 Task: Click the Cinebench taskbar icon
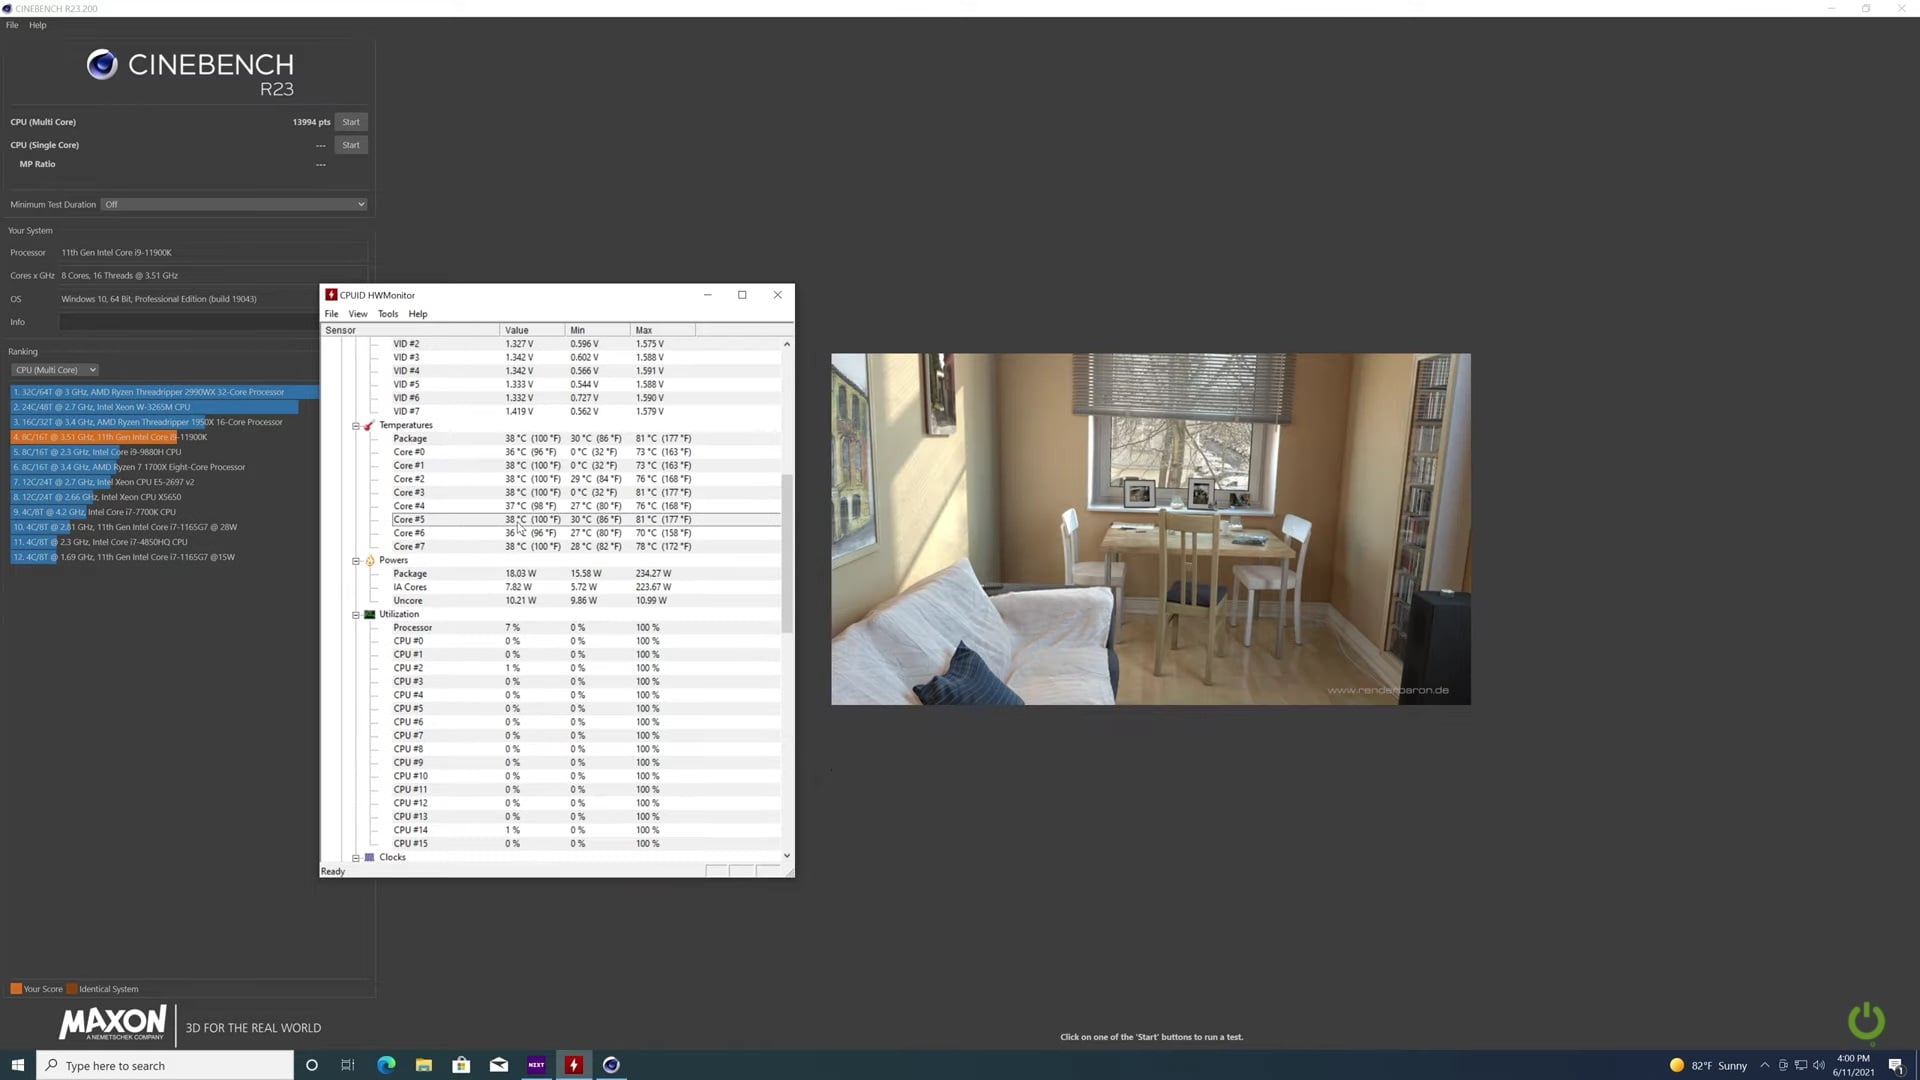coord(611,1065)
